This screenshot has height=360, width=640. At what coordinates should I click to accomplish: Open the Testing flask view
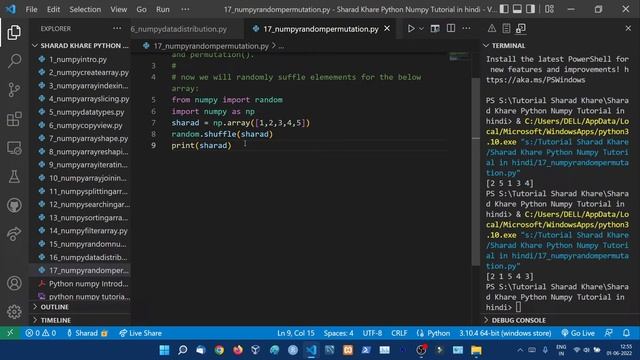pos(14,176)
